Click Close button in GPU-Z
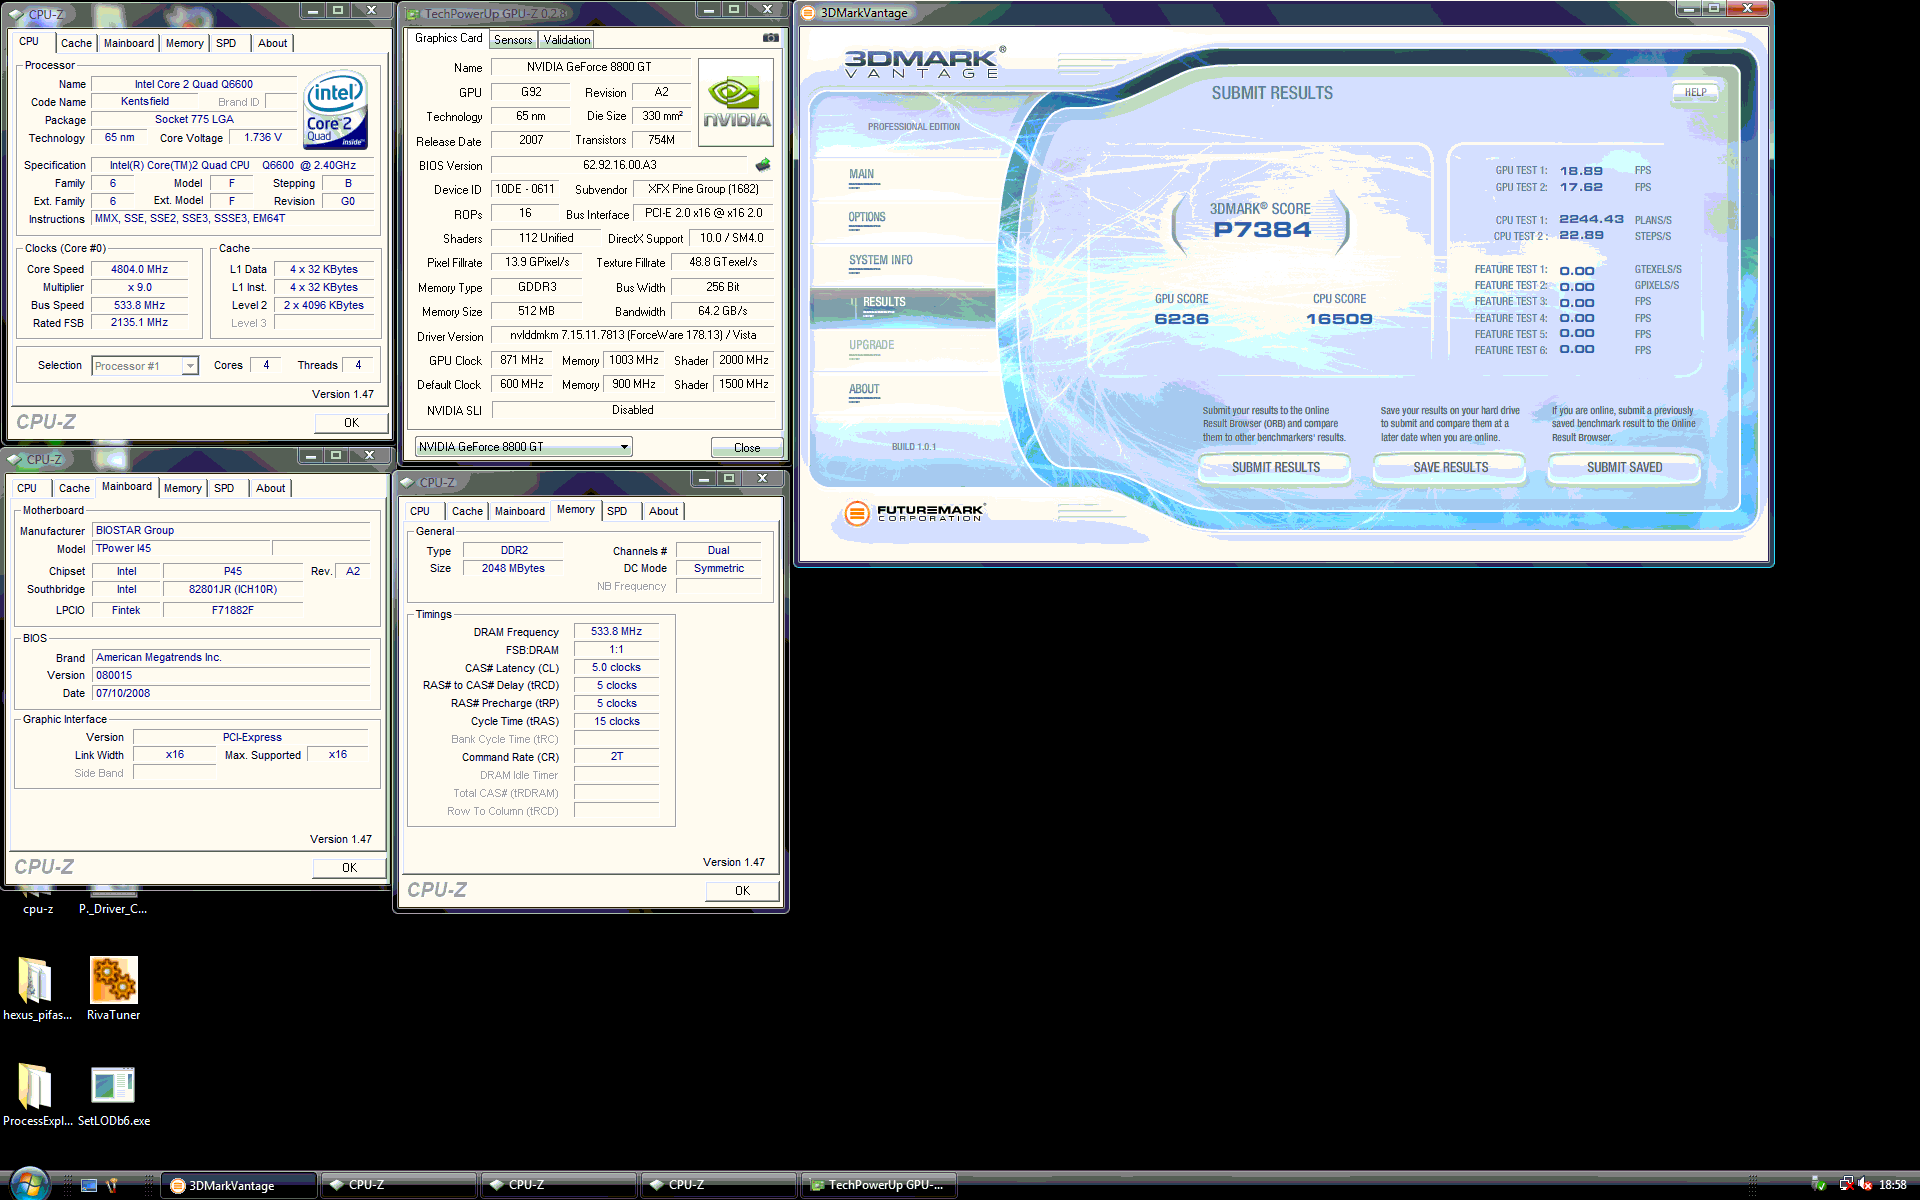 [x=747, y=448]
